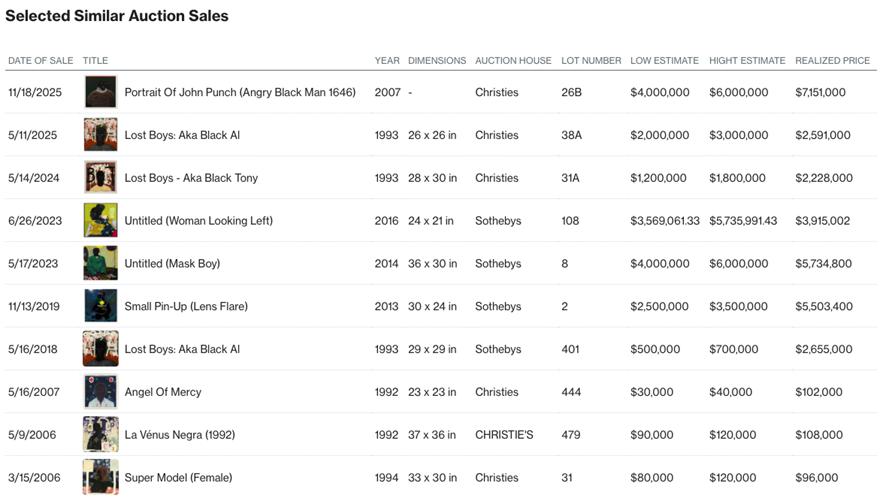Open the Portrait Of John Punch artwork thumbnail
Screen dimensions: 883x498
click(100, 92)
